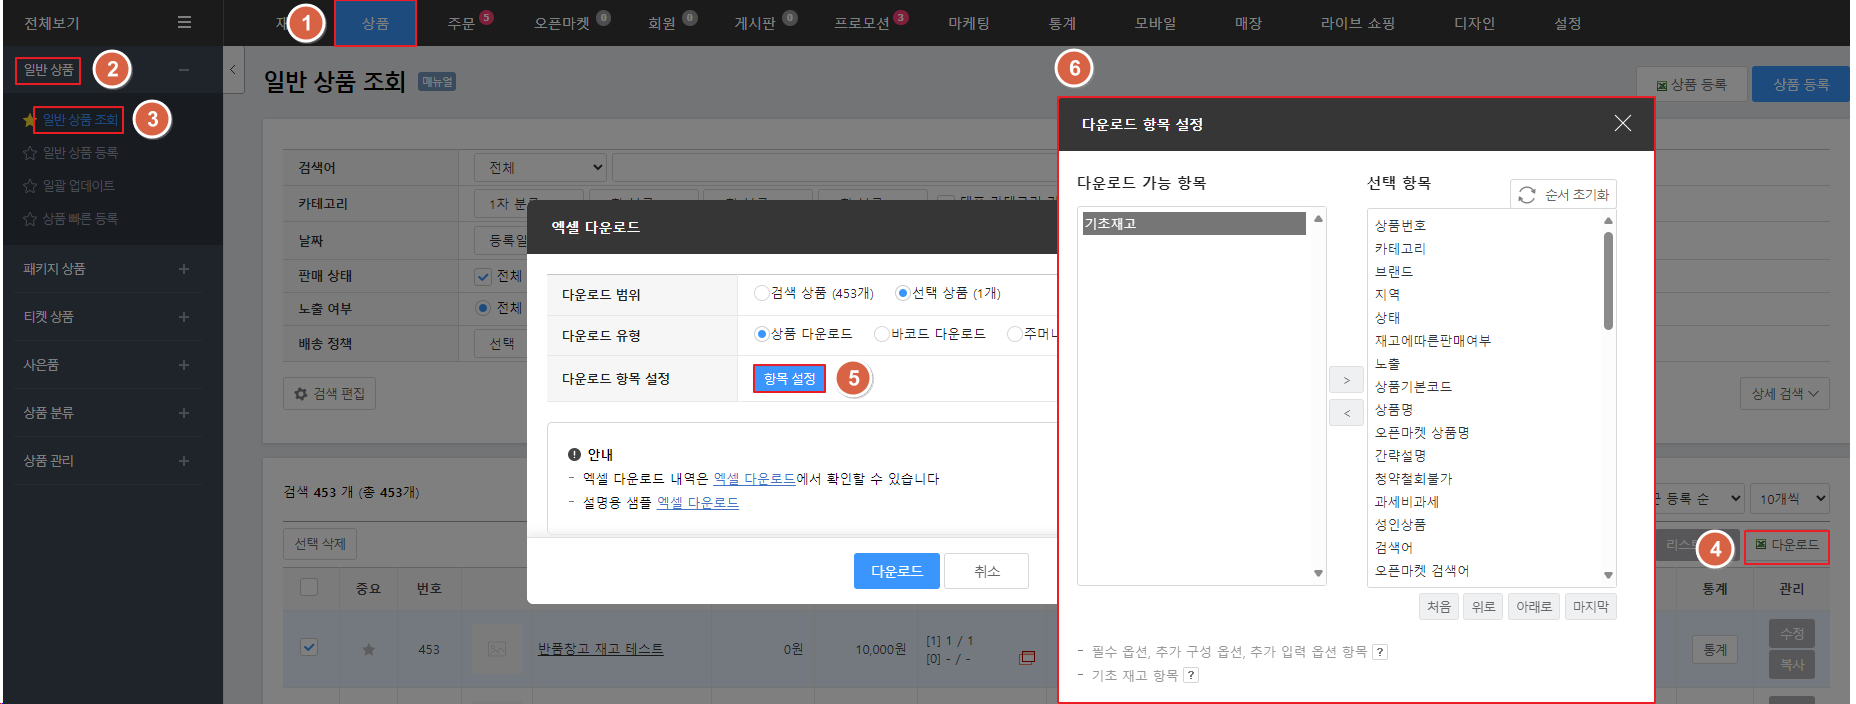Open the 설정 top menu
This screenshot has width=1856, height=704.
1567,23
